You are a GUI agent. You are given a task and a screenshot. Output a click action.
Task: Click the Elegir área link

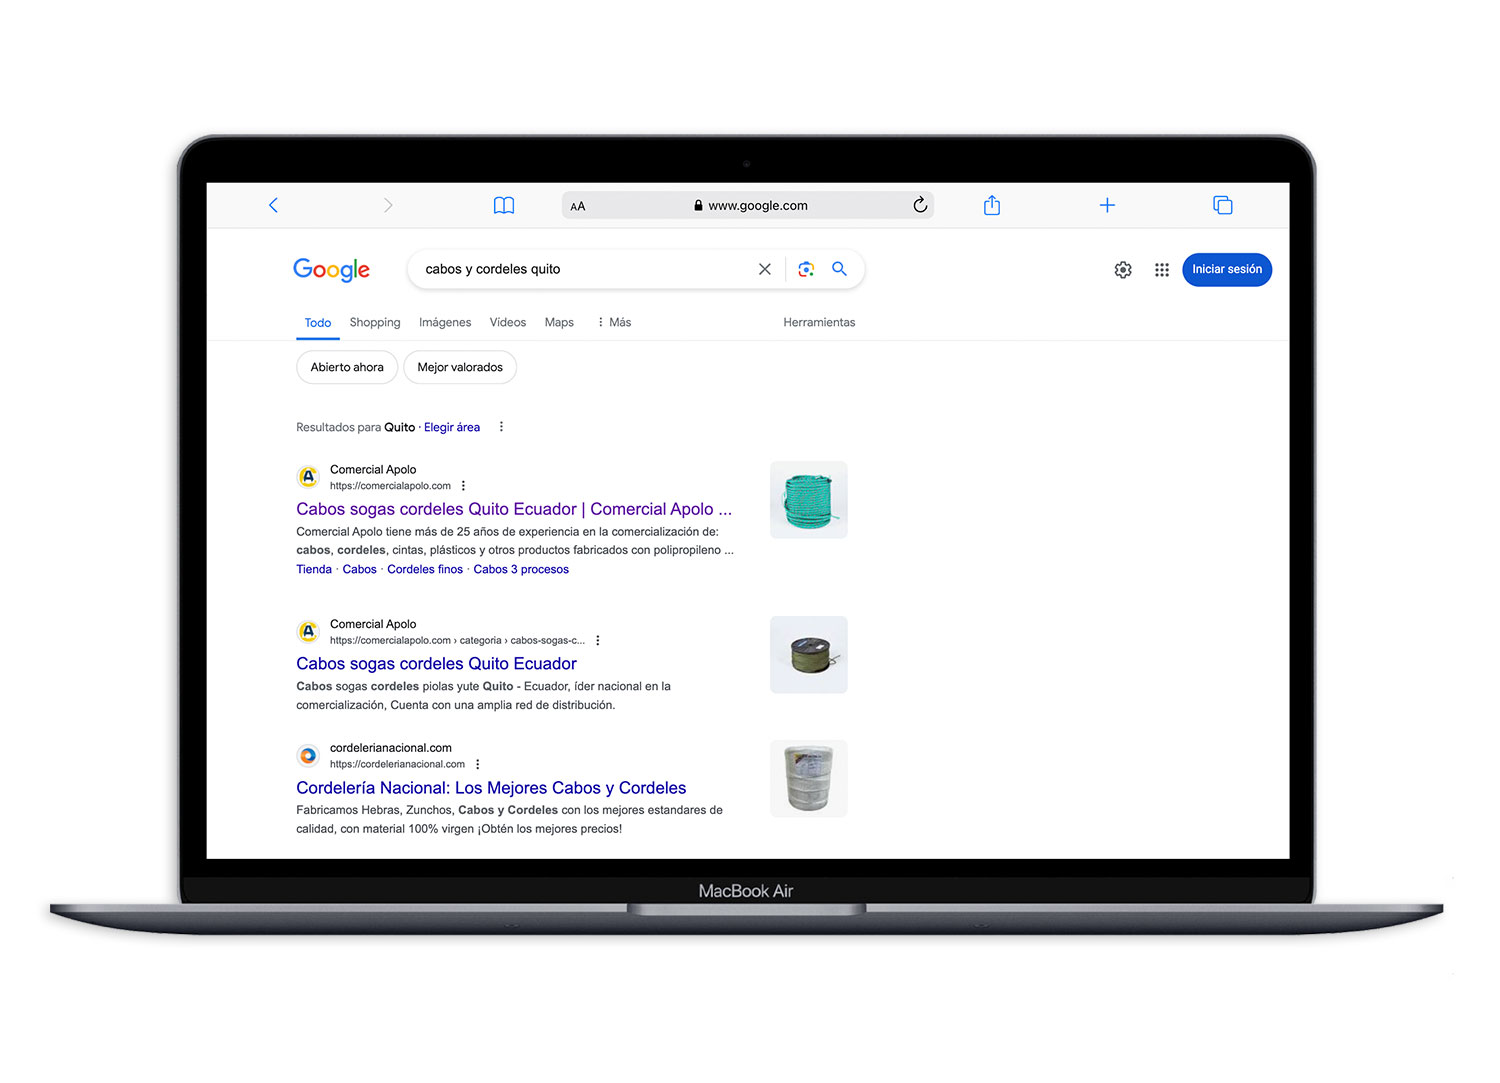coord(452,427)
